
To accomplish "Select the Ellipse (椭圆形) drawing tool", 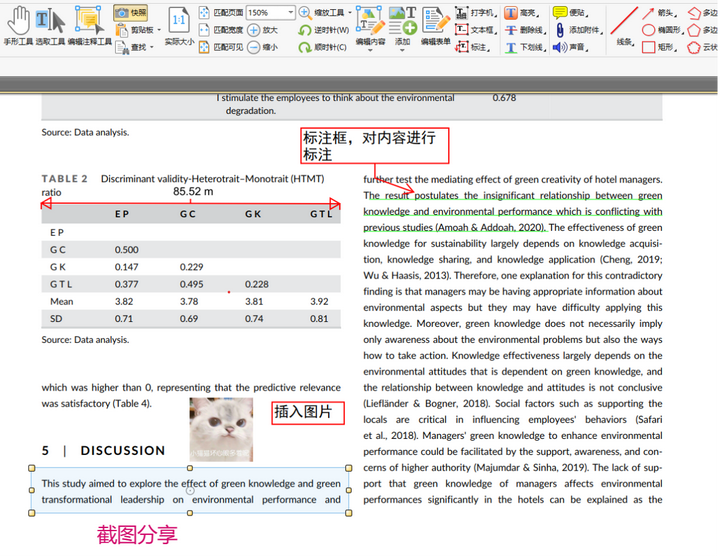I will (663, 30).
